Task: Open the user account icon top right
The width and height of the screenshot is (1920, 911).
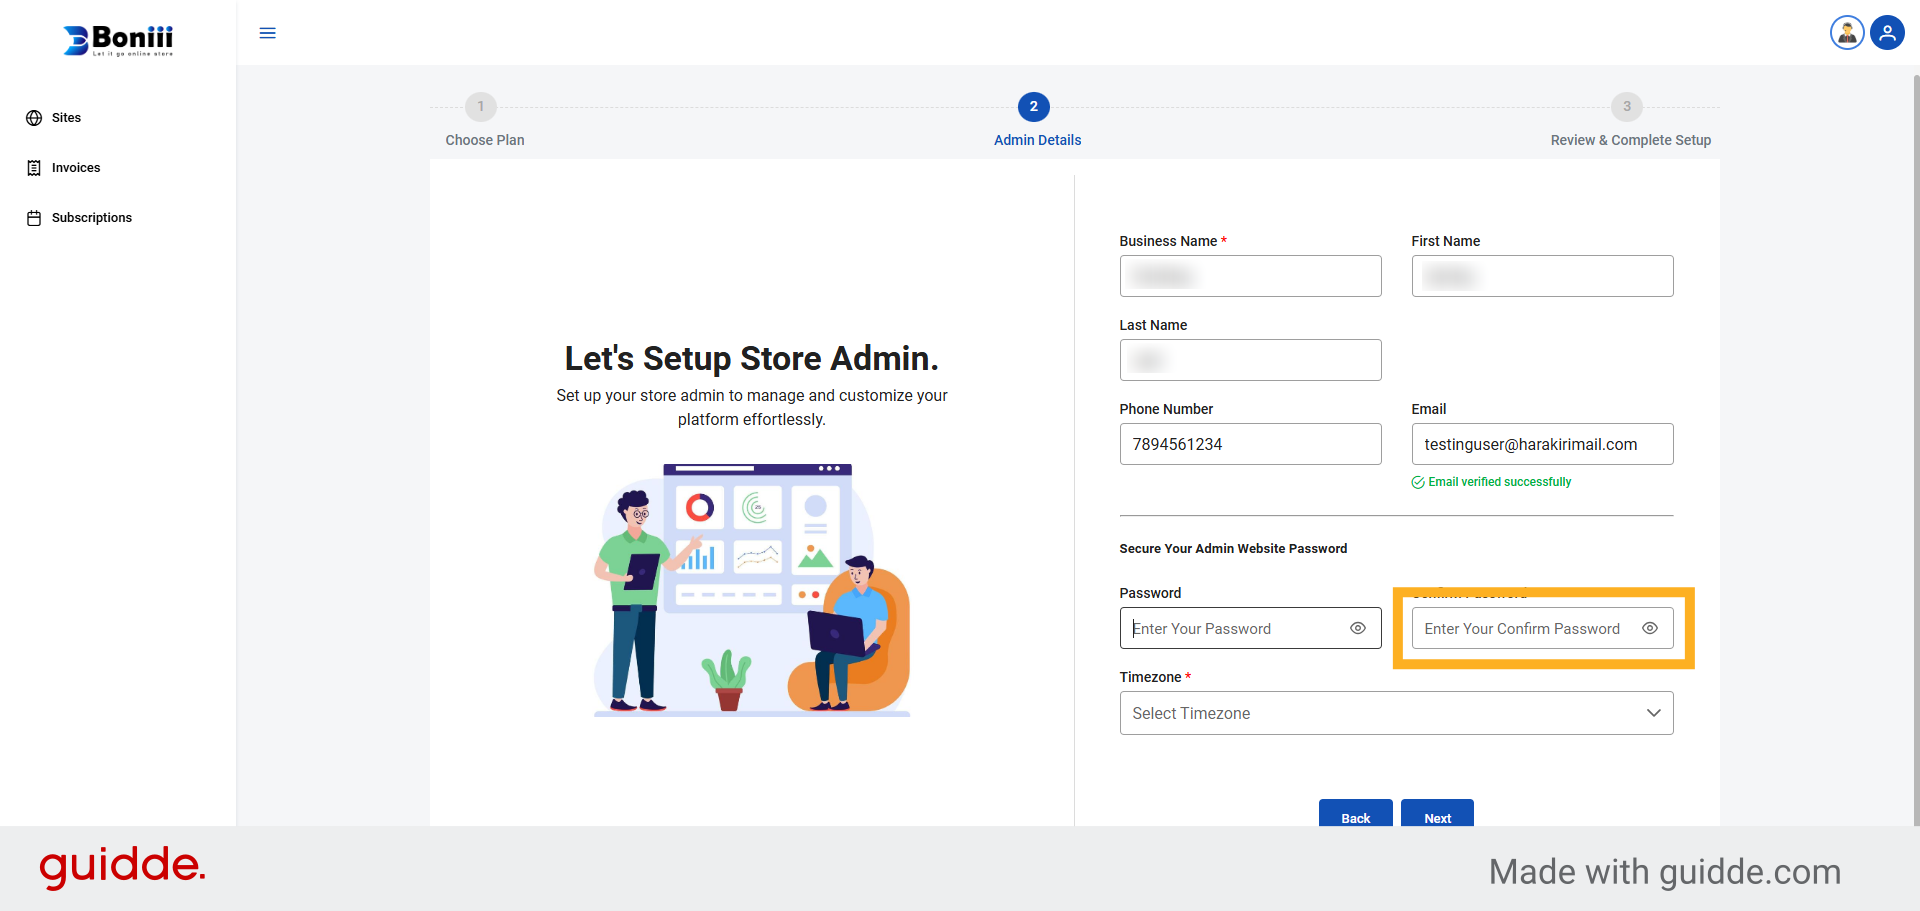Action: [x=1888, y=32]
